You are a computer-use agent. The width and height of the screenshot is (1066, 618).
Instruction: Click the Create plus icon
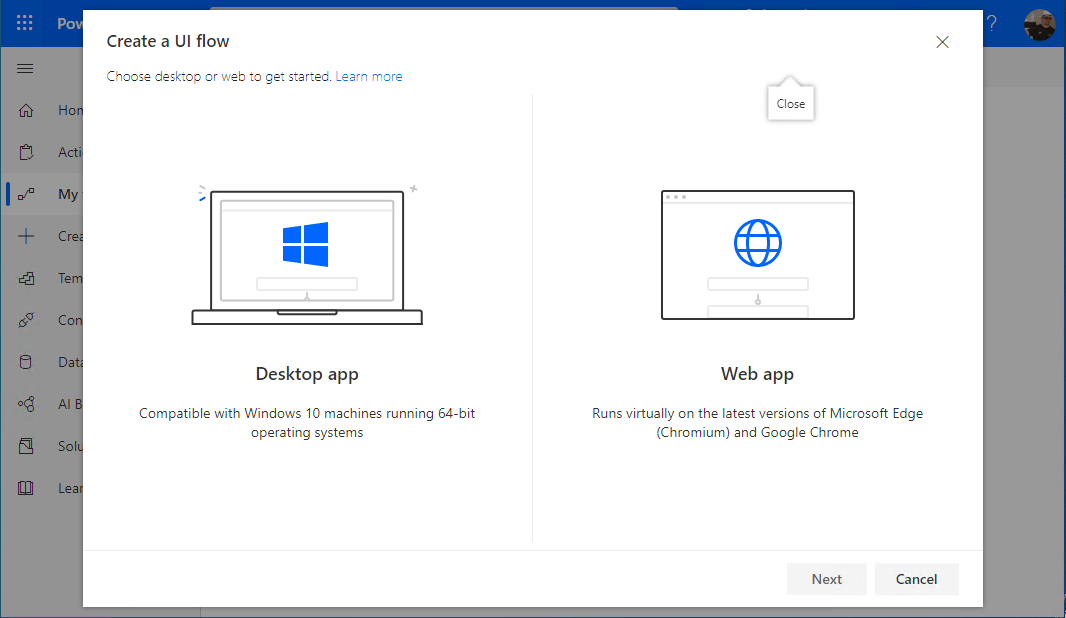(25, 236)
